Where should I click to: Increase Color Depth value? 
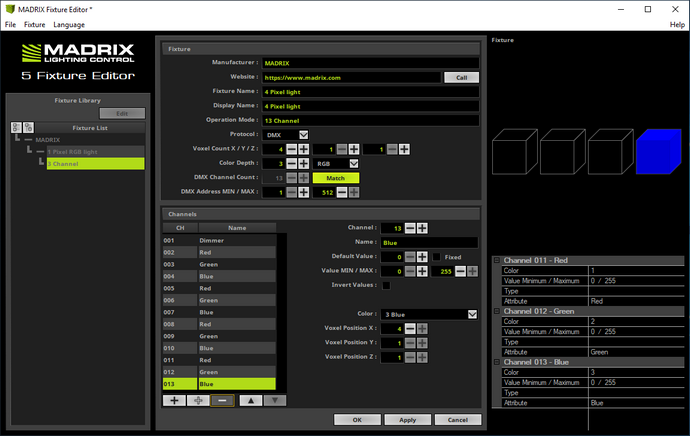(304, 164)
